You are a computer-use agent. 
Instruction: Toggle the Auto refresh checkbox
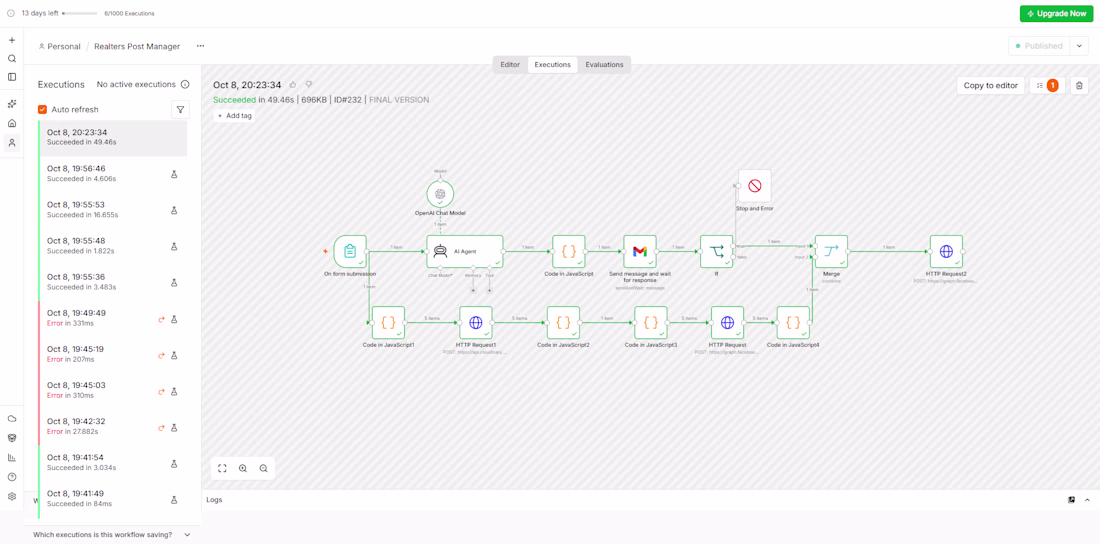tap(43, 110)
